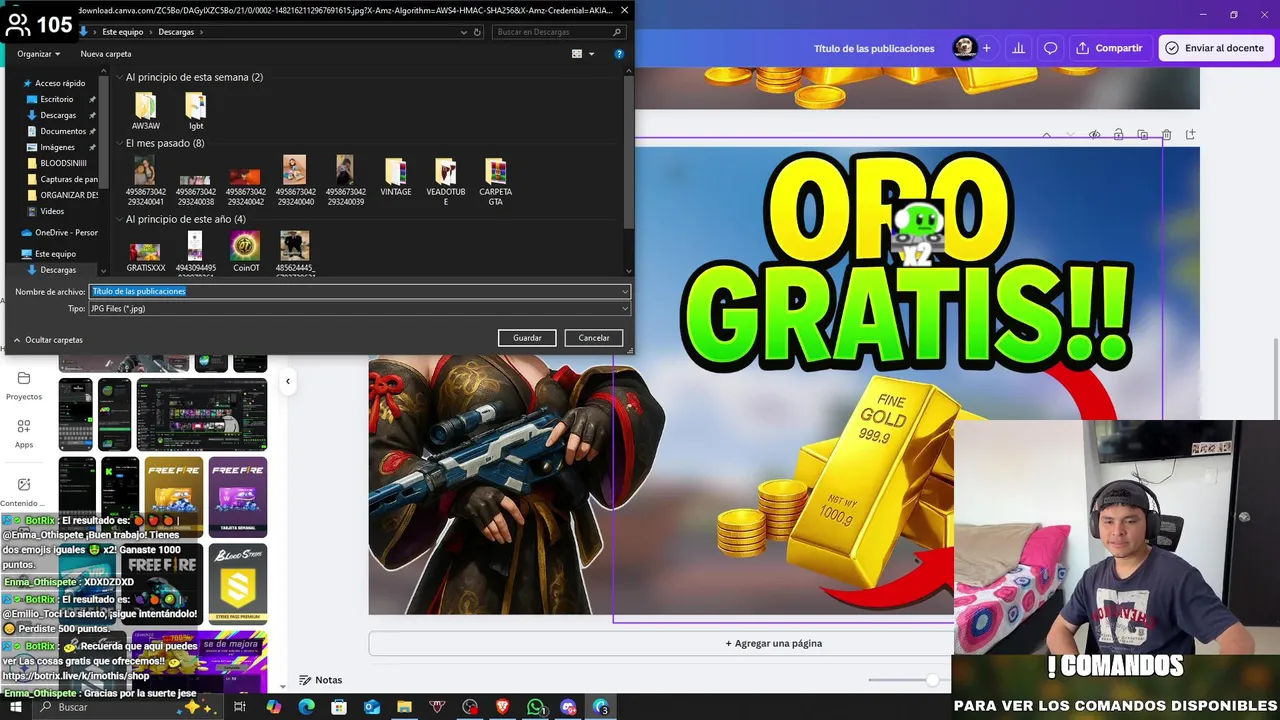Open Apps in Canva sidebar
Image resolution: width=1280 pixels, height=720 pixels.
tap(24, 433)
